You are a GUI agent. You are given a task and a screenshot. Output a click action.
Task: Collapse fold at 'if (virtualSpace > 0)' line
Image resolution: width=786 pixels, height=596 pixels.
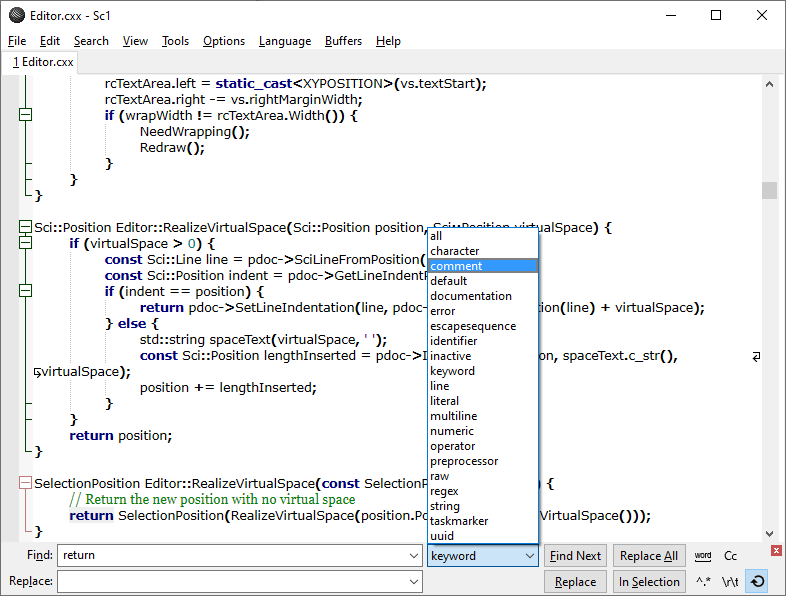coord(25,243)
